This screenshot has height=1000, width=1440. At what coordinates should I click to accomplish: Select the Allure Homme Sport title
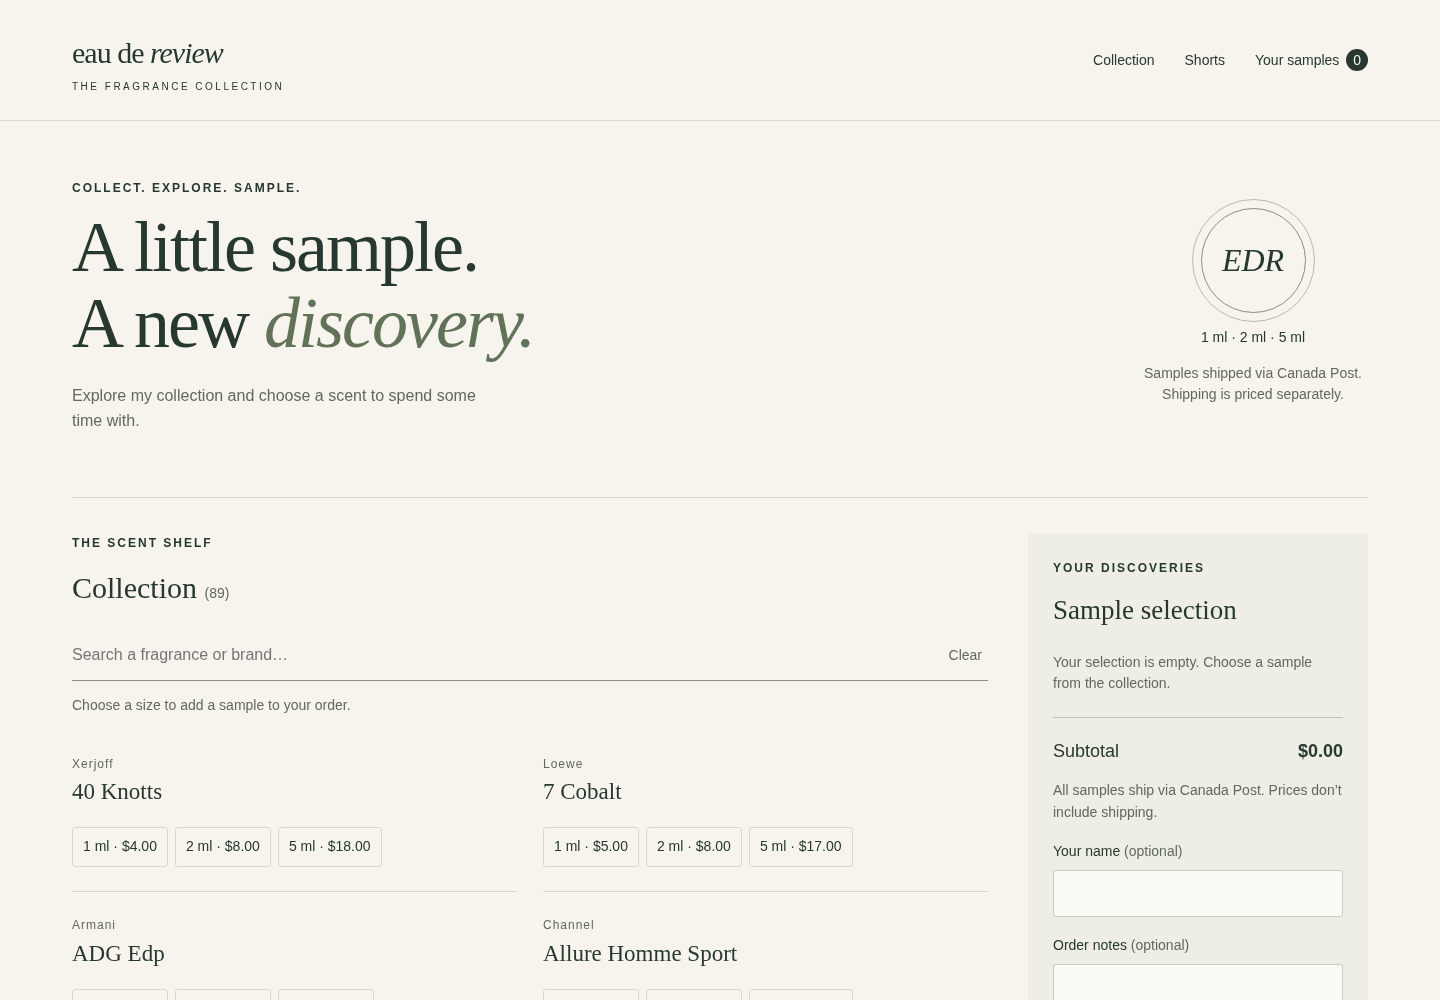640,953
